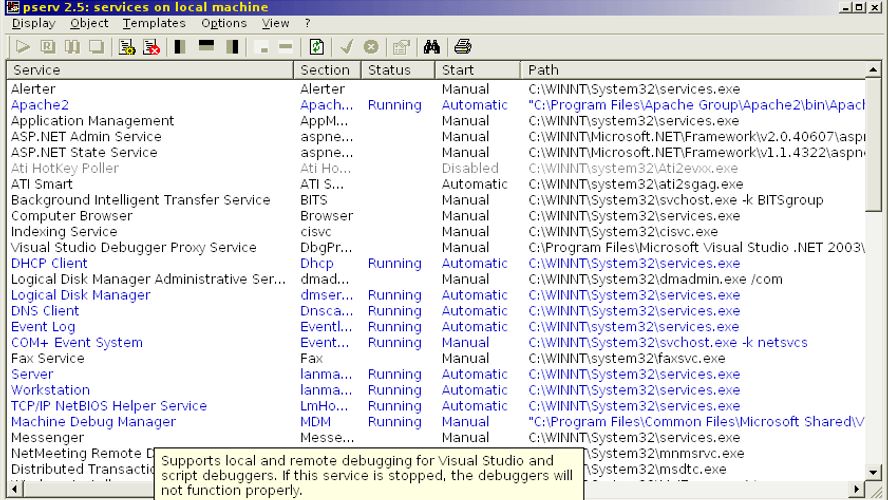Select the ASP.NET Admin Service row
The width and height of the screenshot is (888, 500).
(436, 136)
